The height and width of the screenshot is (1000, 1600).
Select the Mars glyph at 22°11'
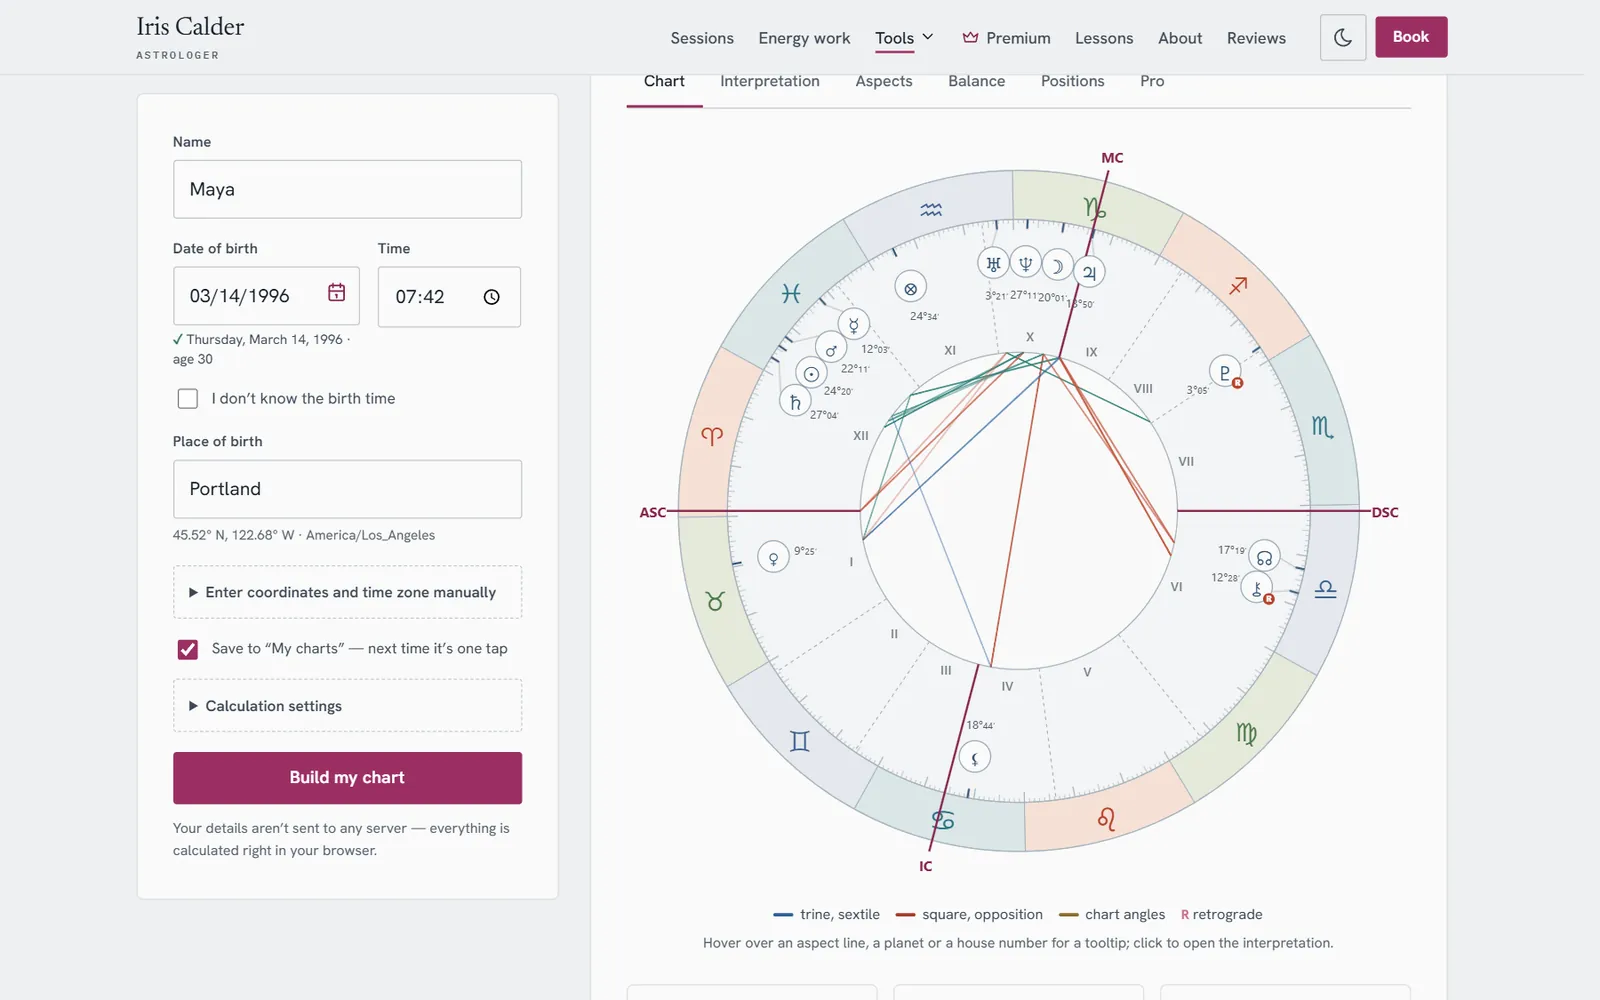click(831, 350)
